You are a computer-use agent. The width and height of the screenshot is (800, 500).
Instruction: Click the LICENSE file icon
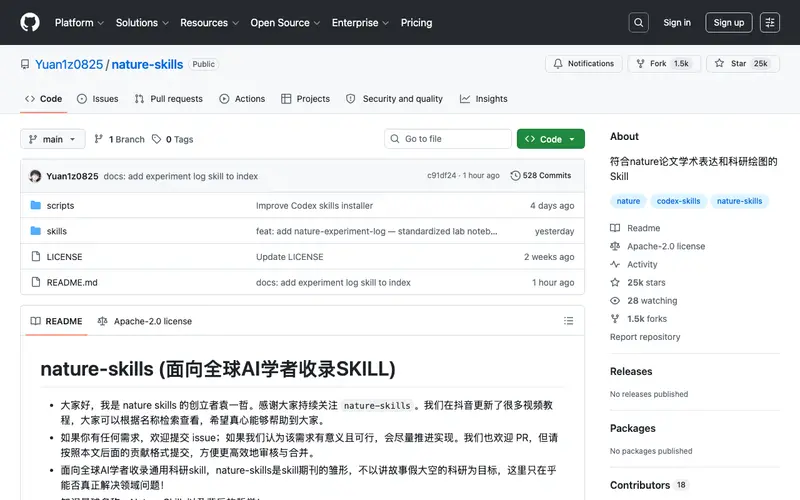(36, 256)
